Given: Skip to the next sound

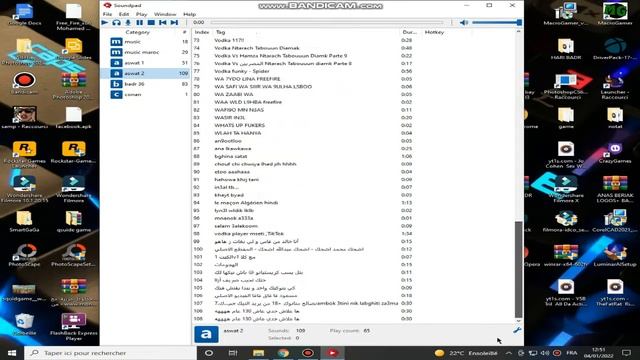Looking at the screenshot, I should (174, 22).
